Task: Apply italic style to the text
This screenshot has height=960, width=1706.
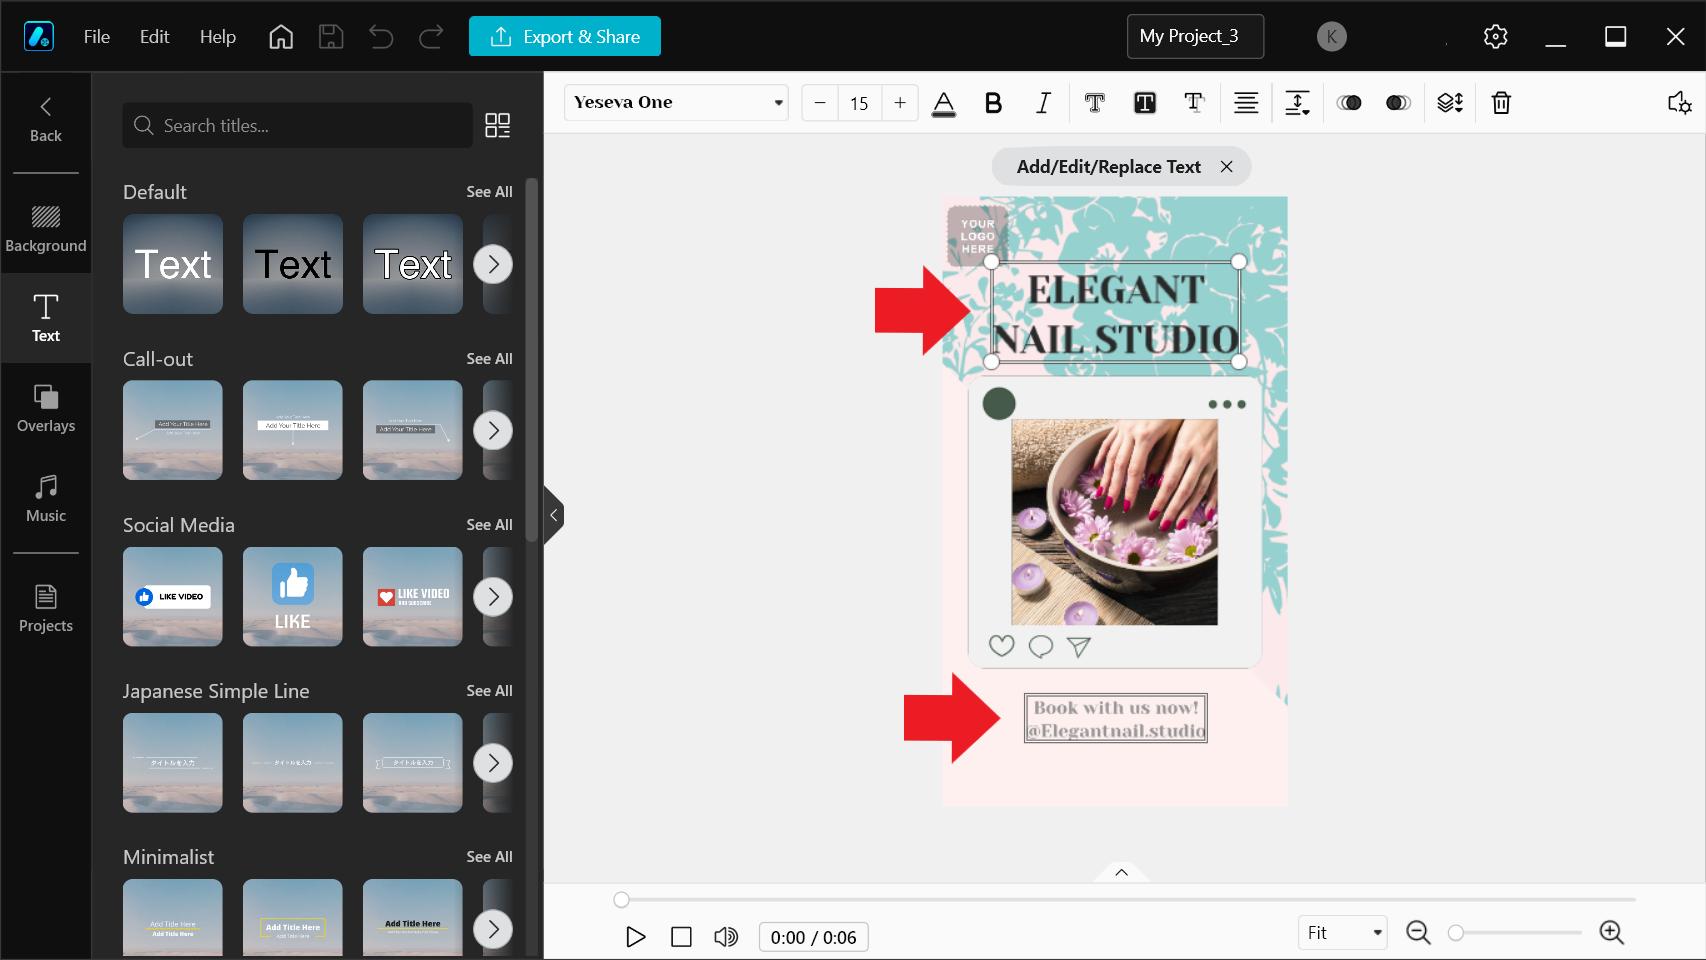Action: pyautogui.click(x=1042, y=103)
